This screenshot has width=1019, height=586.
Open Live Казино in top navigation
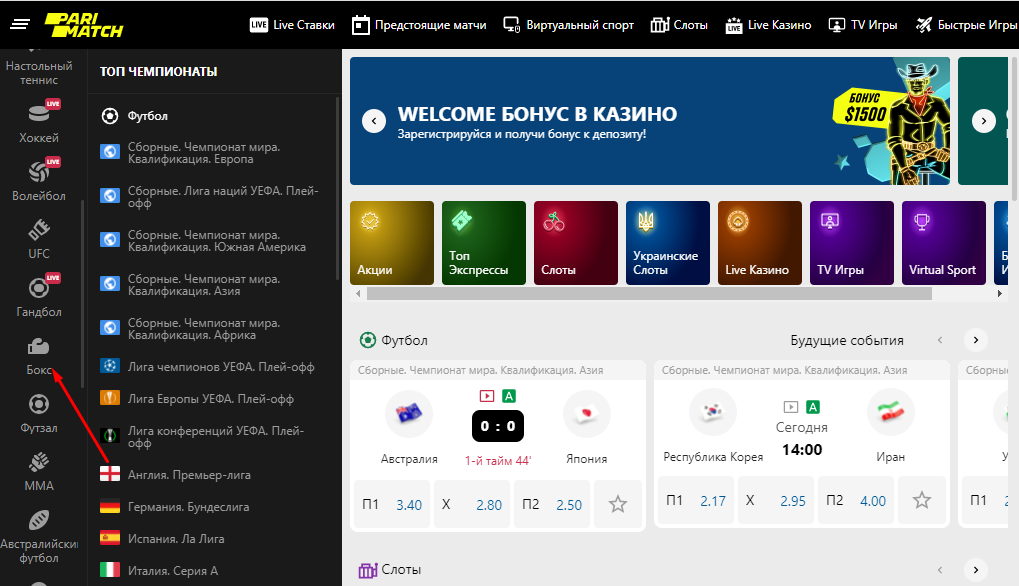(768, 25)
